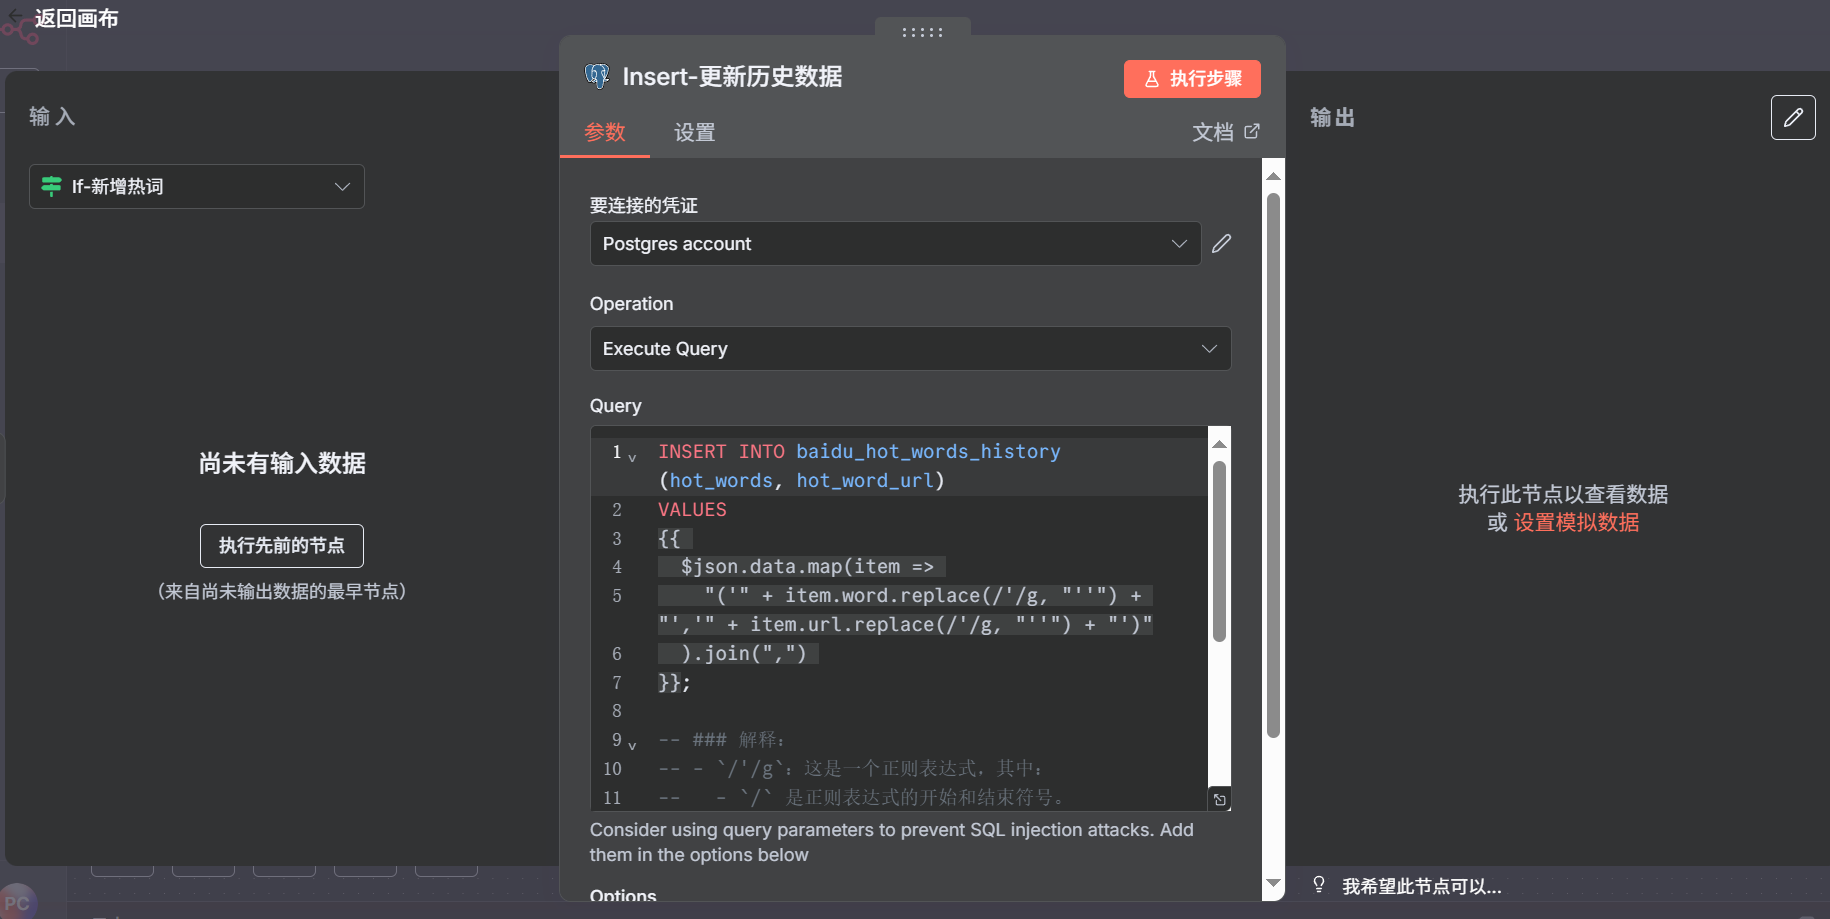
Task: Click 执行先前的节点 button
Action: coord(282,546)
